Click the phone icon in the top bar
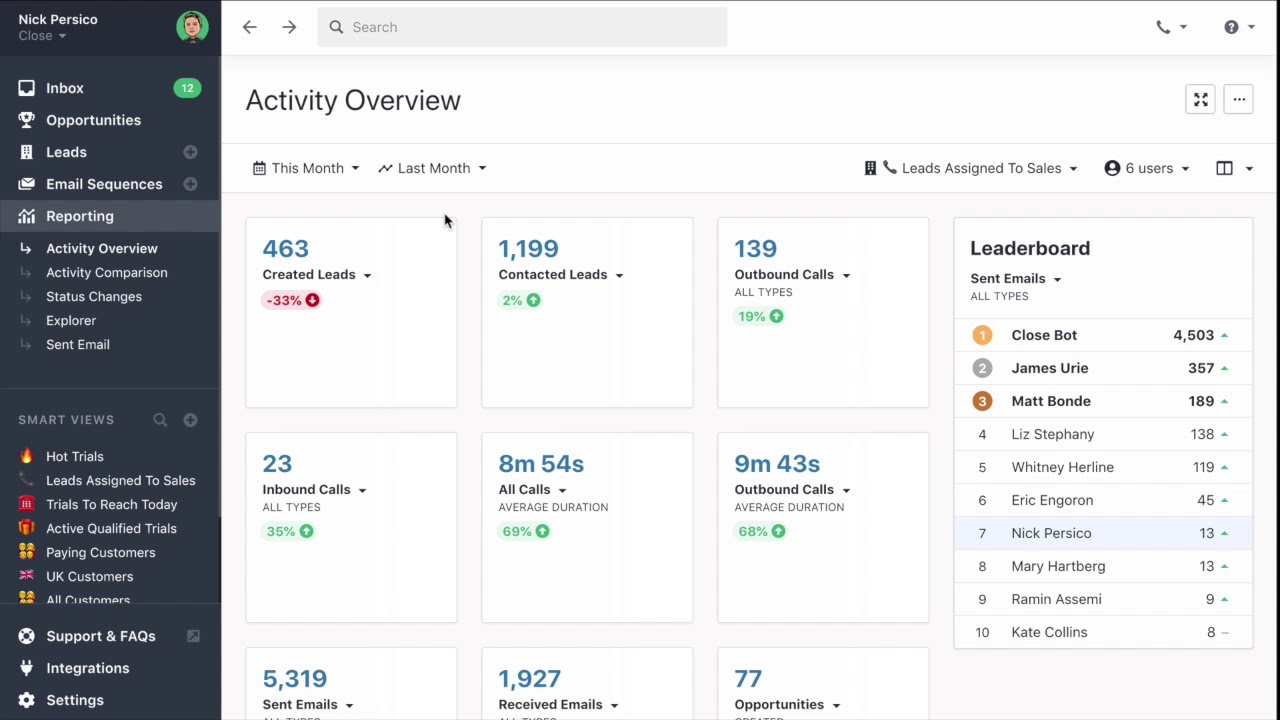 point(1164,27)
